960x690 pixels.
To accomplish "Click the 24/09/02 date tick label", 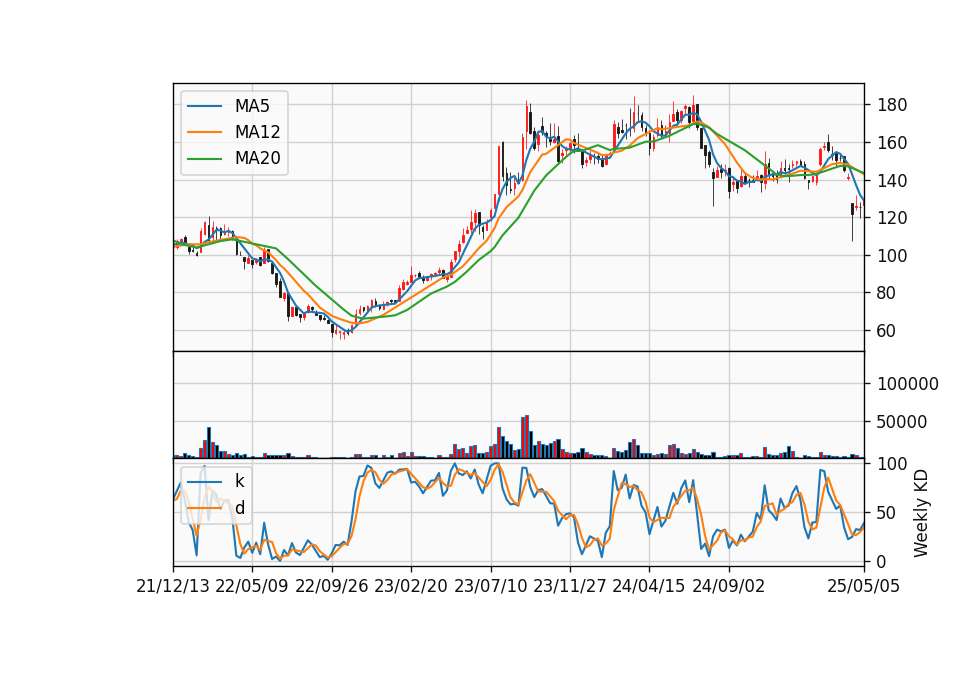I will tap(729, 586).
